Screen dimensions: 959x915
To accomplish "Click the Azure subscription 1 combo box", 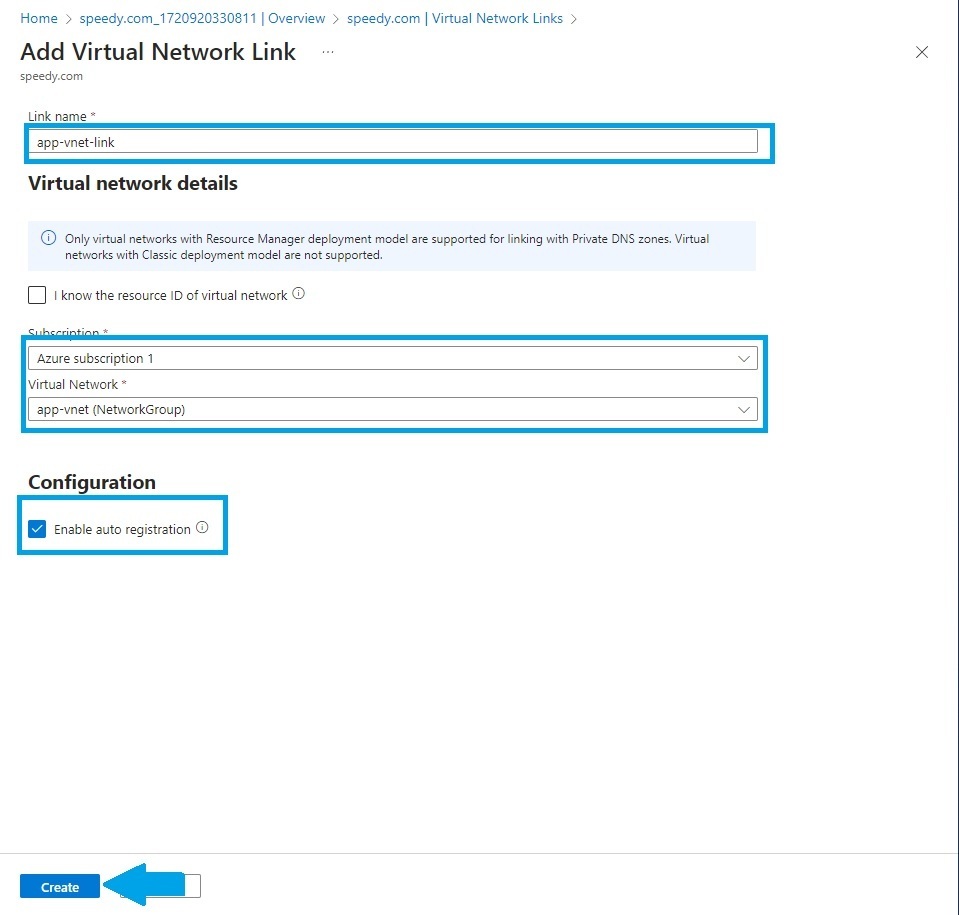I will point(394,358).
